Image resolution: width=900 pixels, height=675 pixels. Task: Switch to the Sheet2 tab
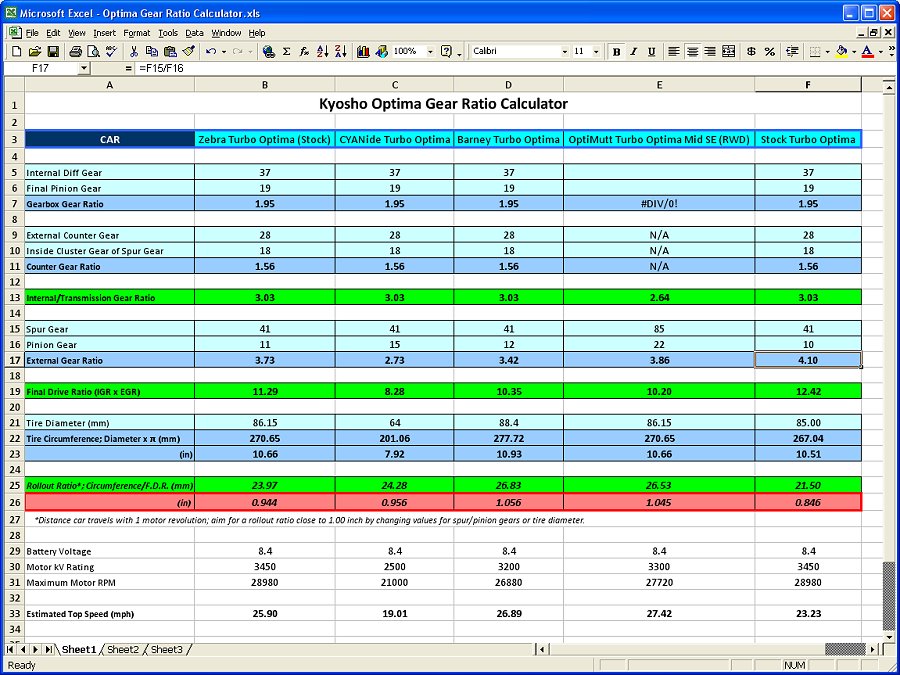click(x=123, y=650)
